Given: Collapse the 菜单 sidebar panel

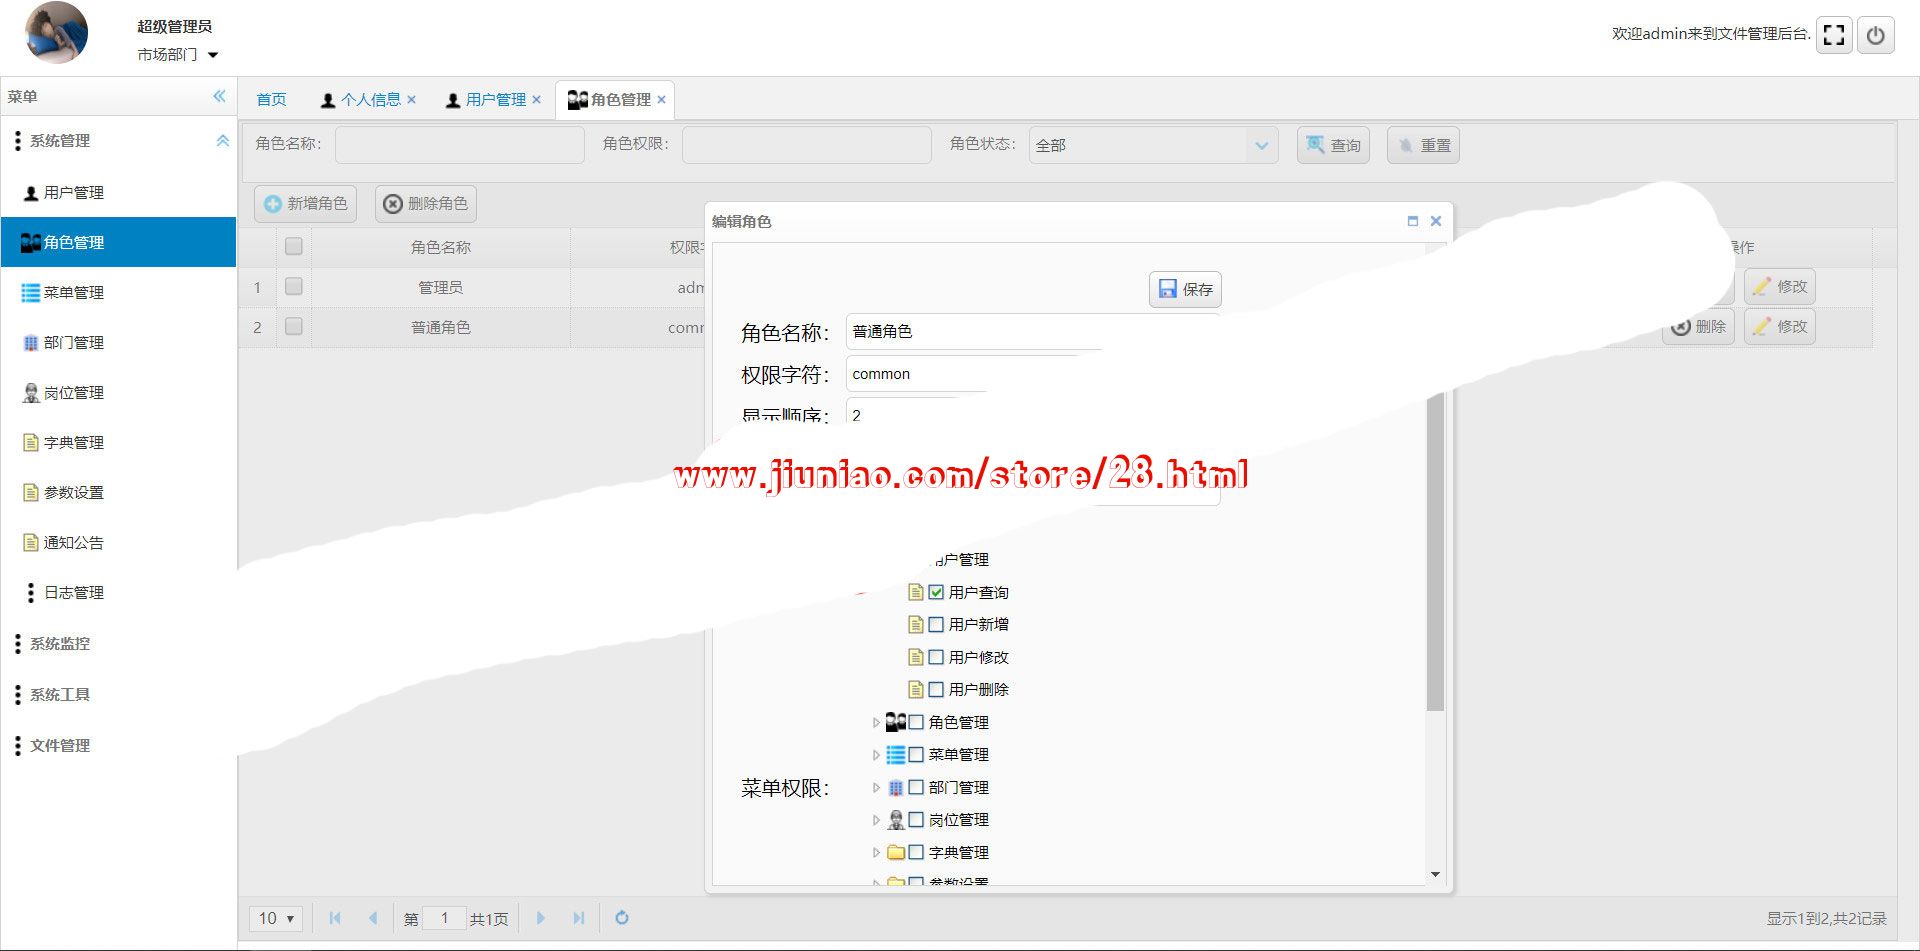Looking at the screenshot, I should [x=219, y=96].
